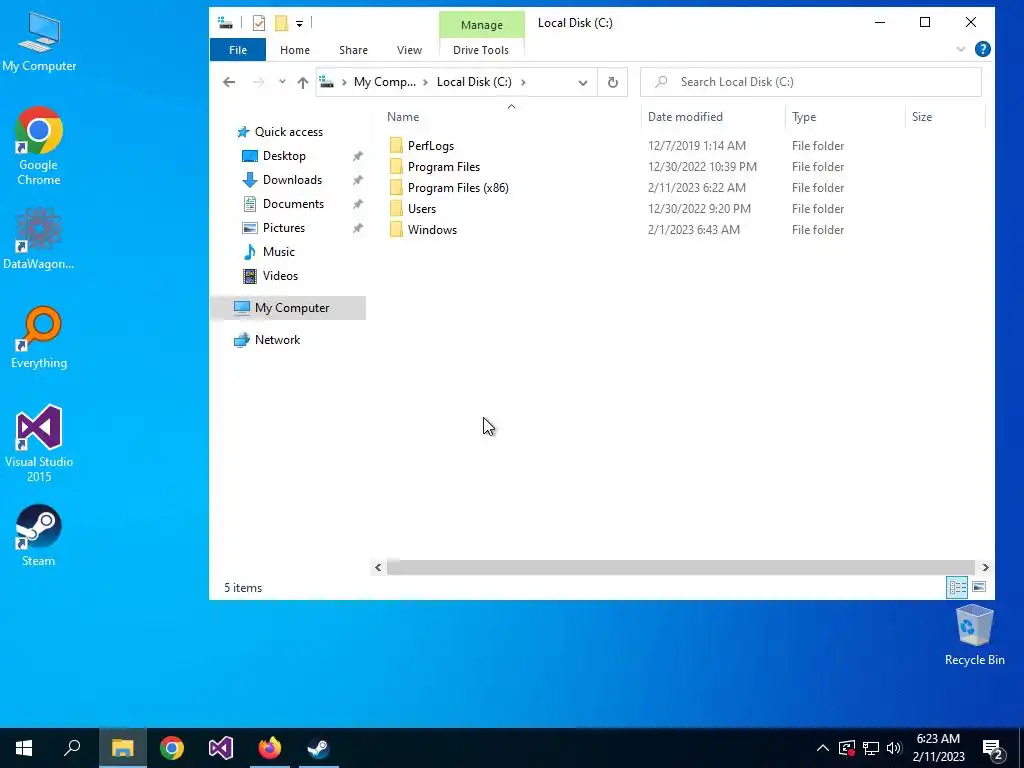Select Pictures in navigation pane

[x=283, y=228]
